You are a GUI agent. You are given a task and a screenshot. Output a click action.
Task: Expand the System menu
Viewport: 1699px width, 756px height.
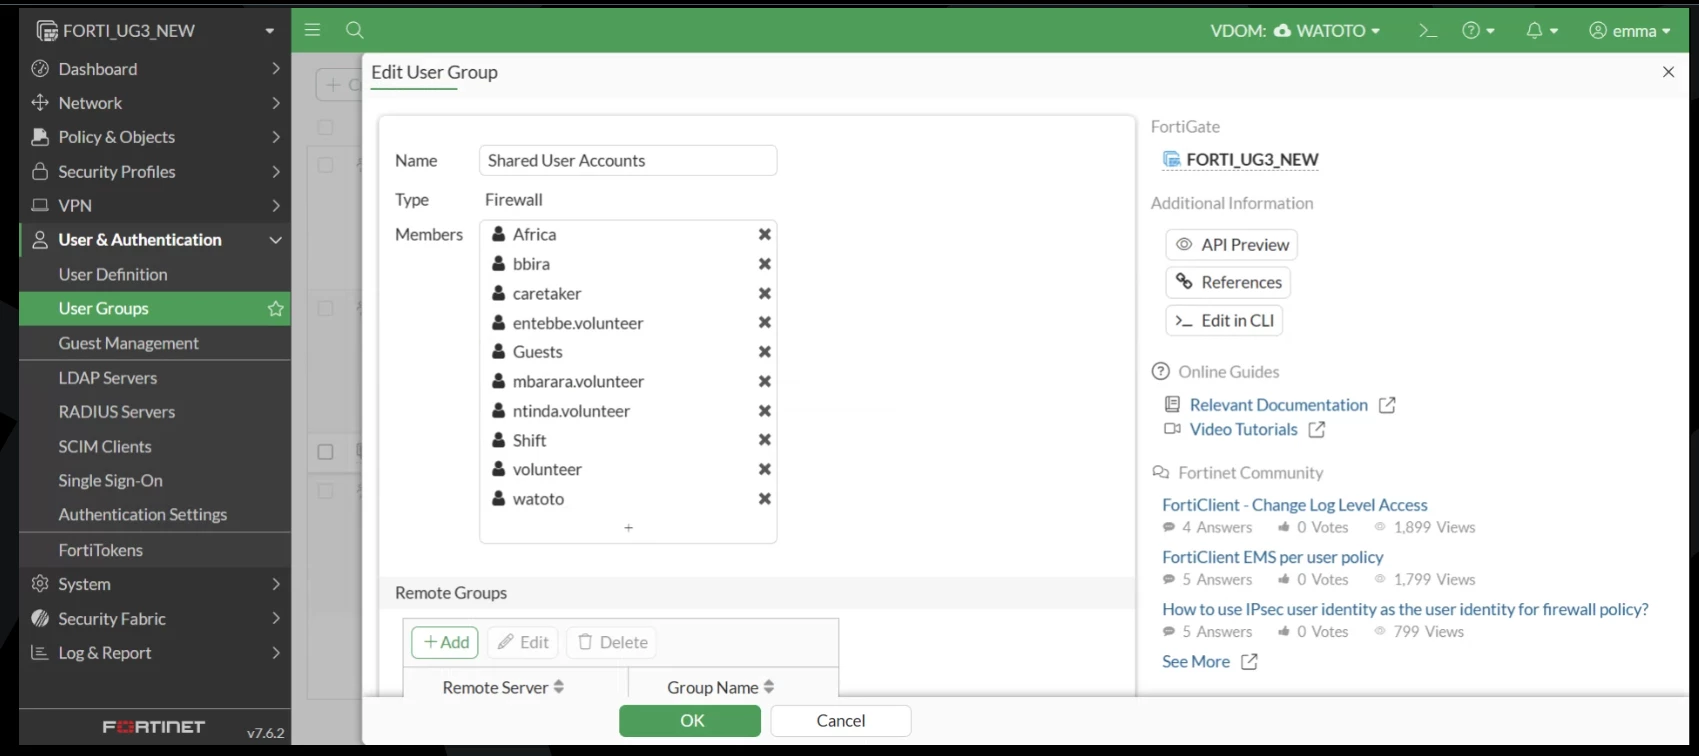pos(155,584)
